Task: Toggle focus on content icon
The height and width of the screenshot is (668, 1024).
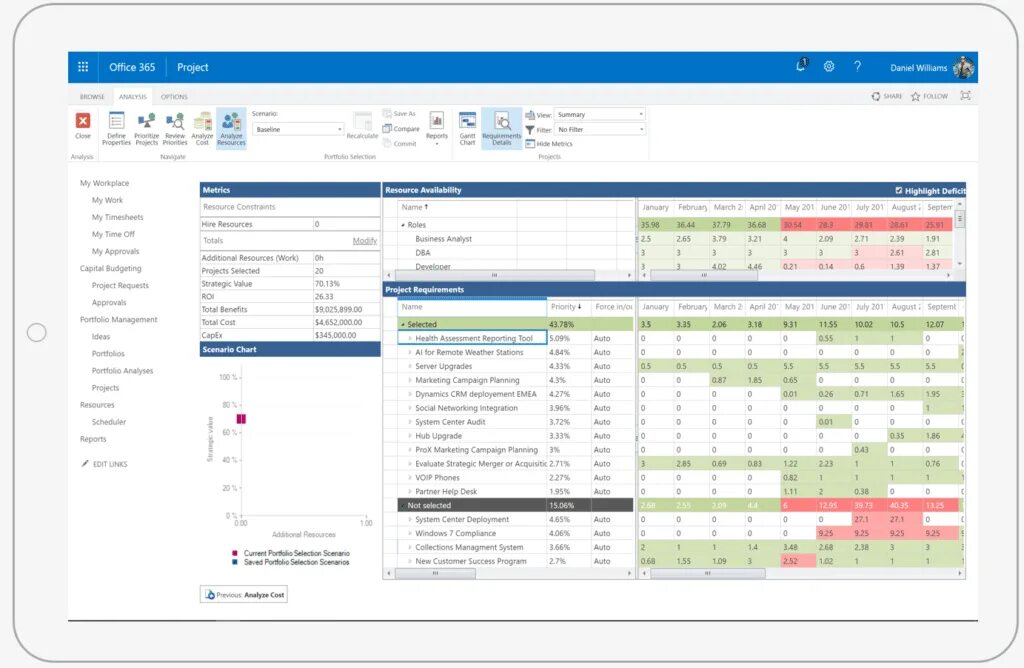Action: coord(965,95)
